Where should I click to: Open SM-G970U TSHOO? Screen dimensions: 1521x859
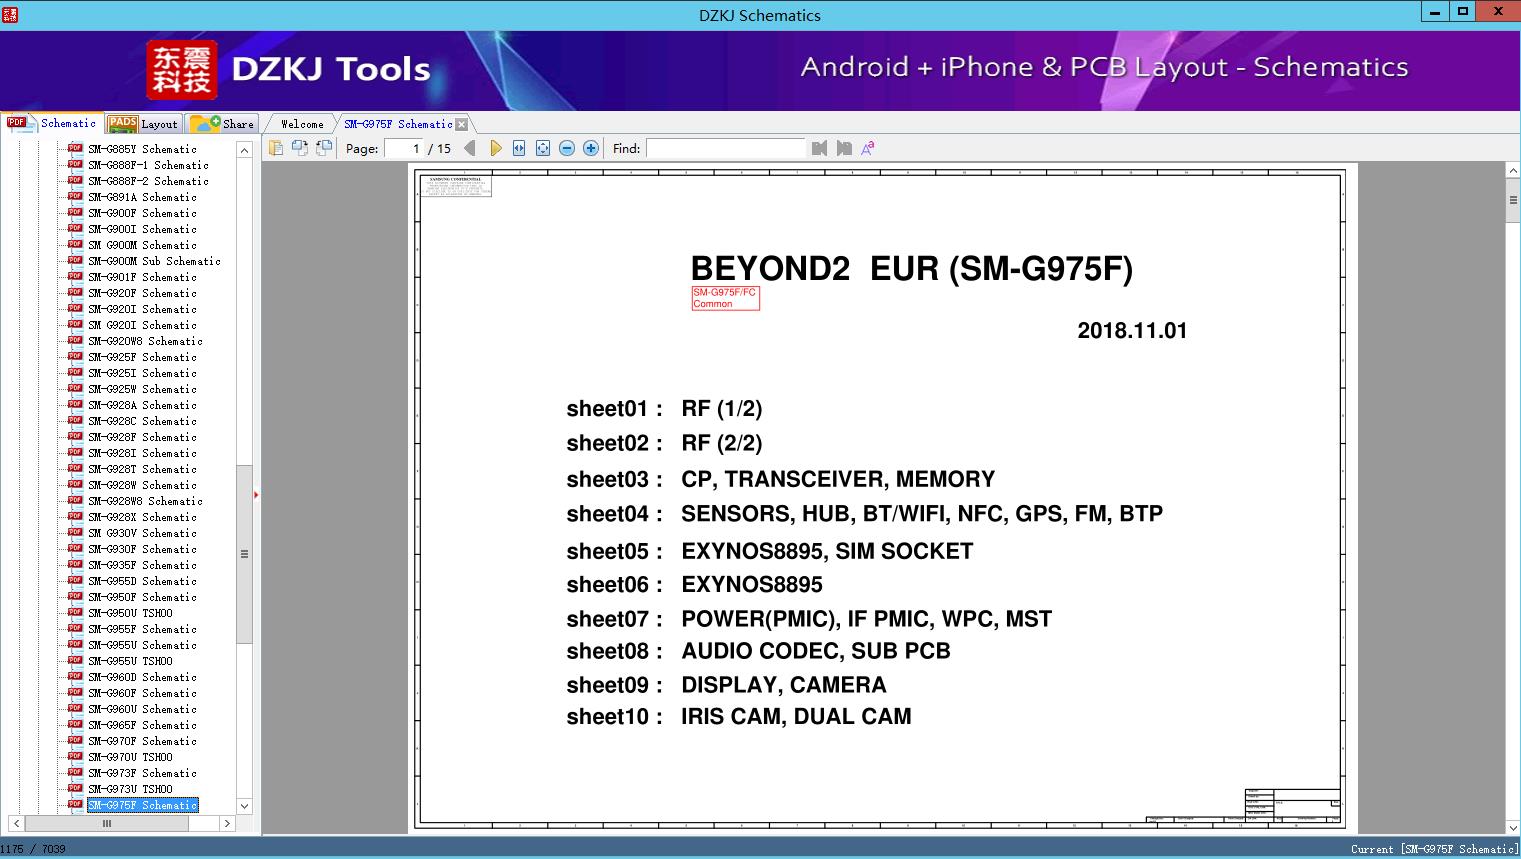tap(130, 757)
